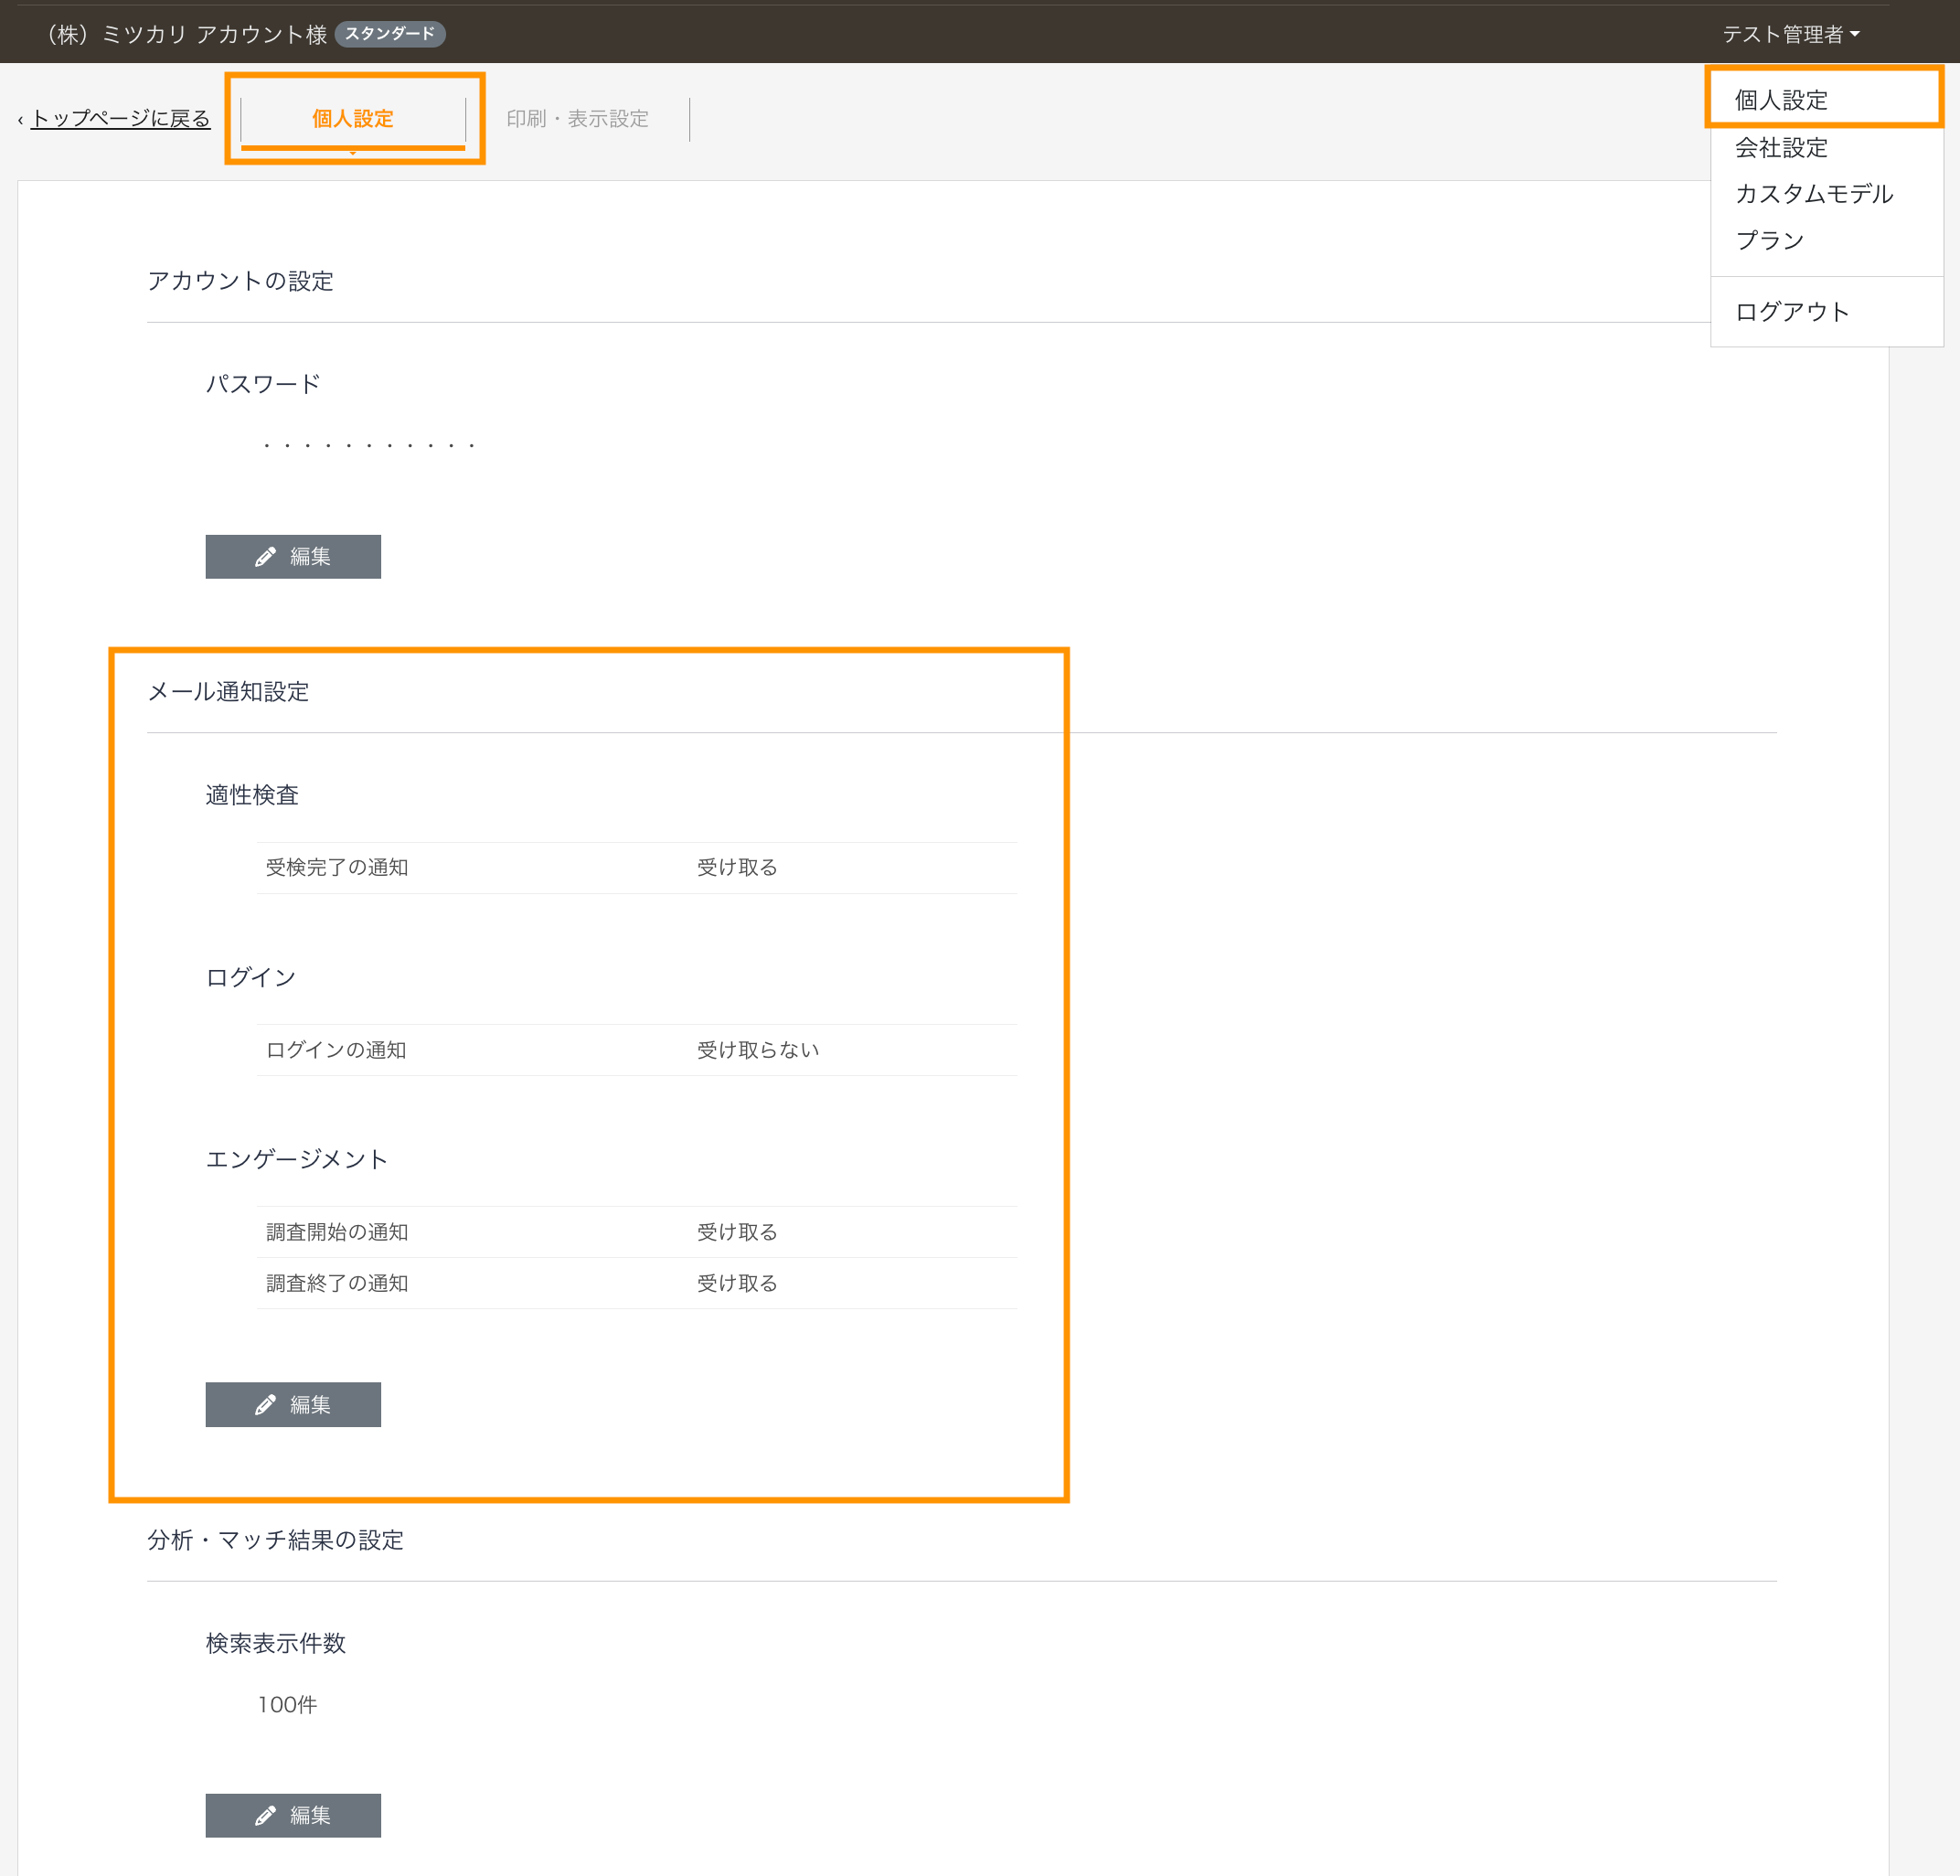
Task: Choose プラン in the user menu
Action: 1769,240
